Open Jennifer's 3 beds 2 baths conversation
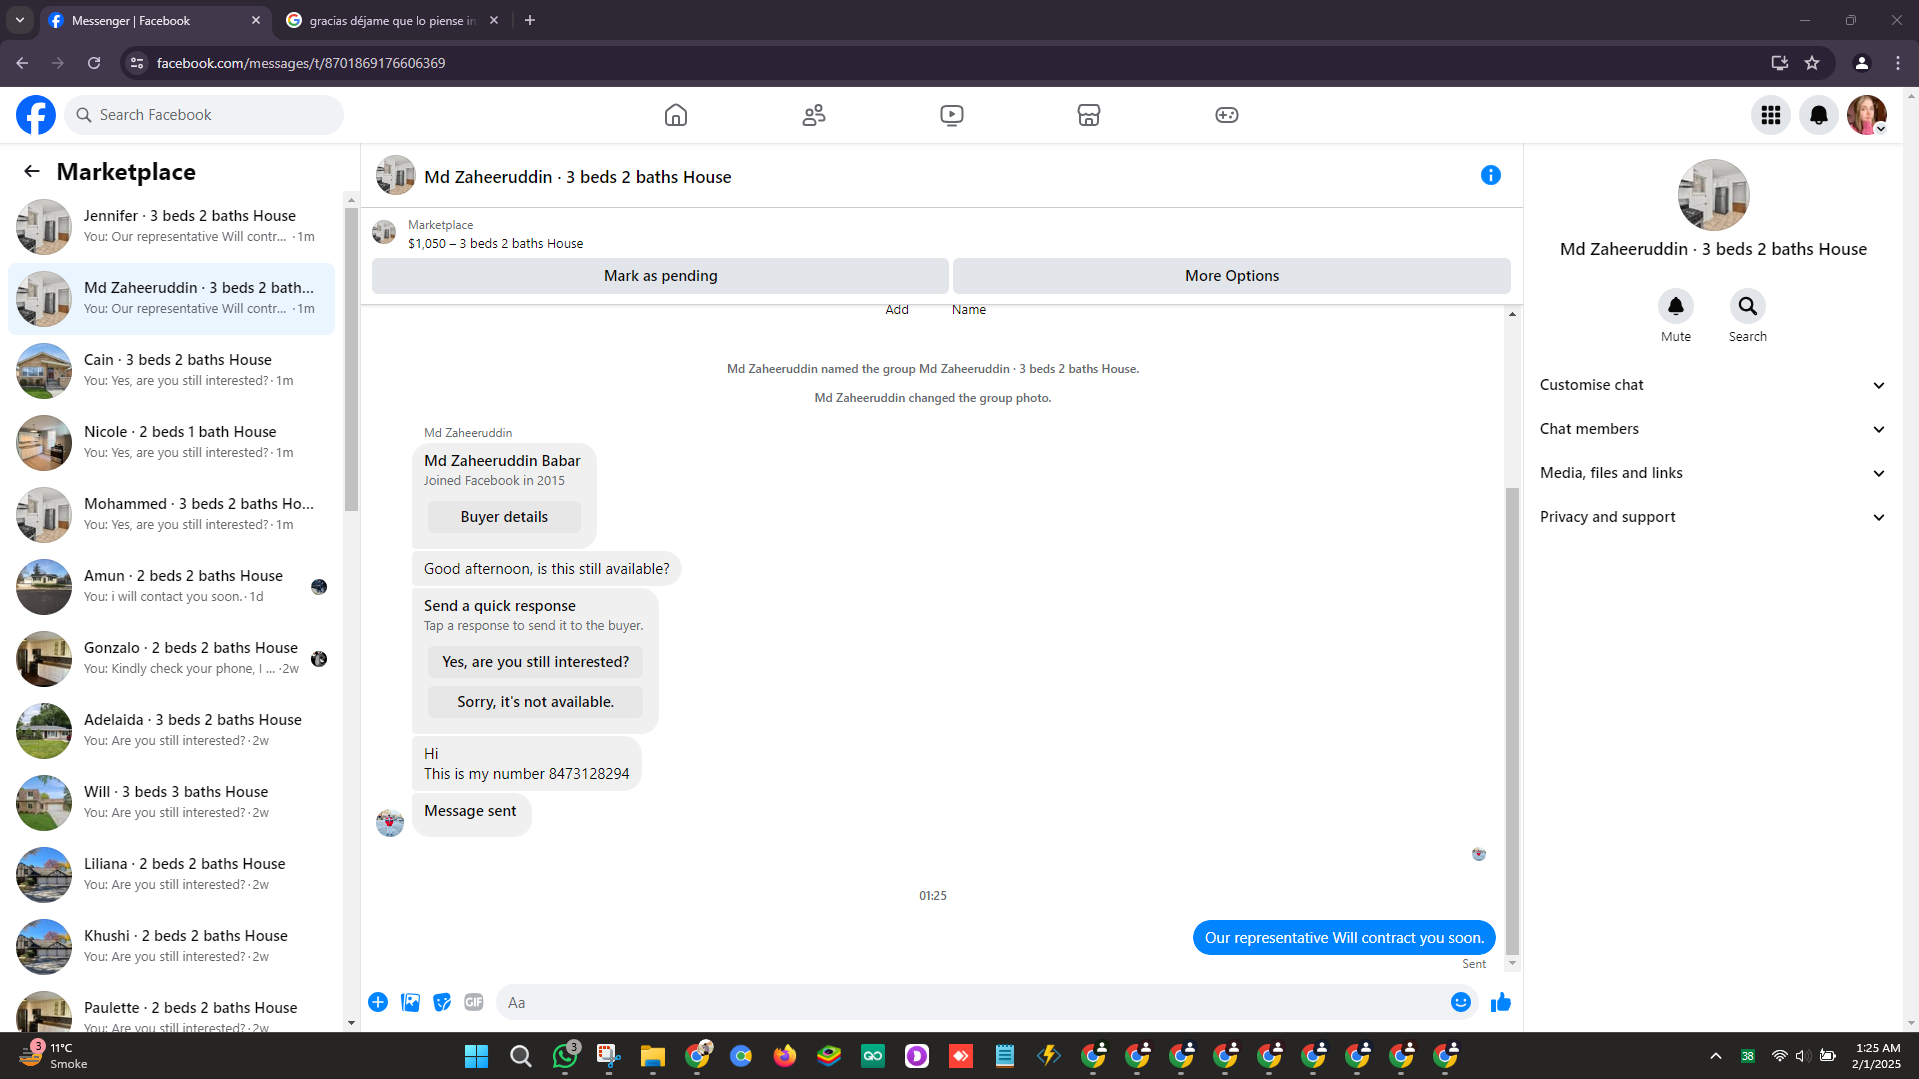 click(171, 226)
